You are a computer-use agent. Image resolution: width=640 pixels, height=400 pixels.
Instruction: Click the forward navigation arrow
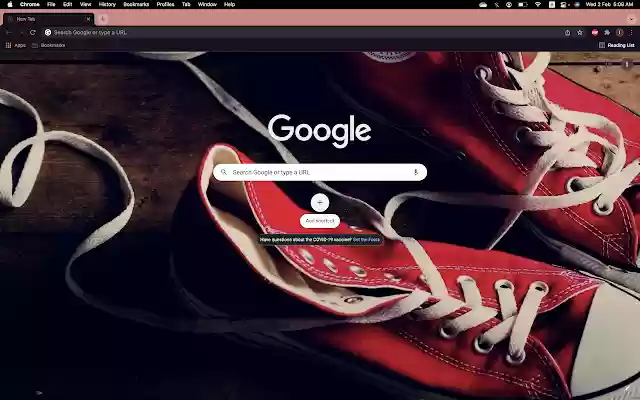coord(21,32)
